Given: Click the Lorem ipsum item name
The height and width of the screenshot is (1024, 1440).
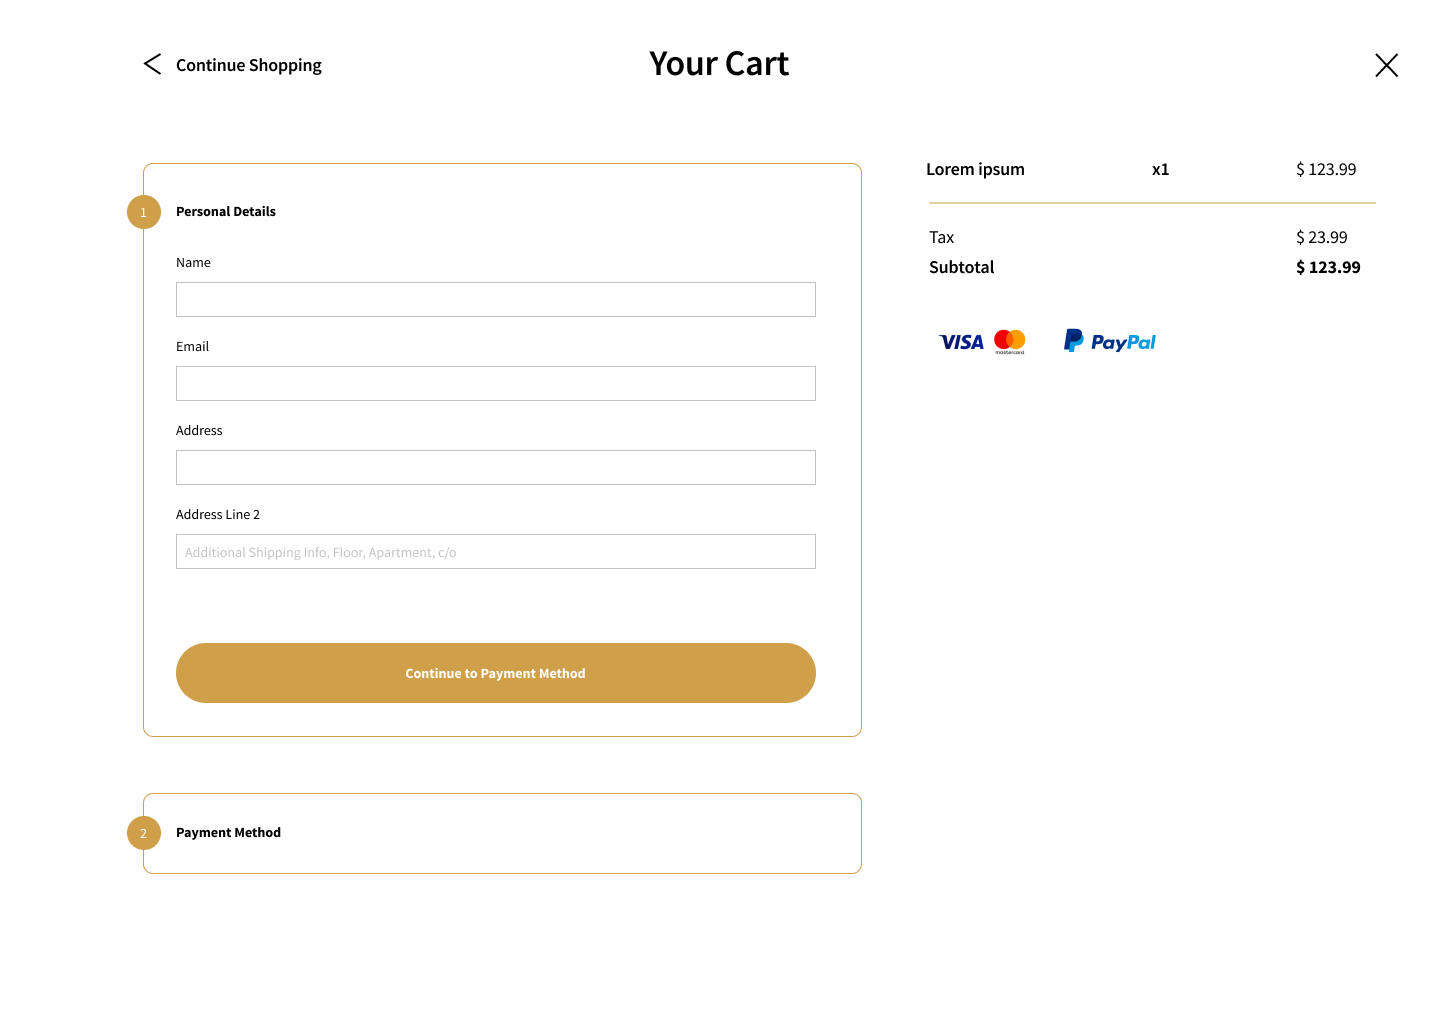Looking at the screenshot, I should pyautogui.click(x=975, y=169).
